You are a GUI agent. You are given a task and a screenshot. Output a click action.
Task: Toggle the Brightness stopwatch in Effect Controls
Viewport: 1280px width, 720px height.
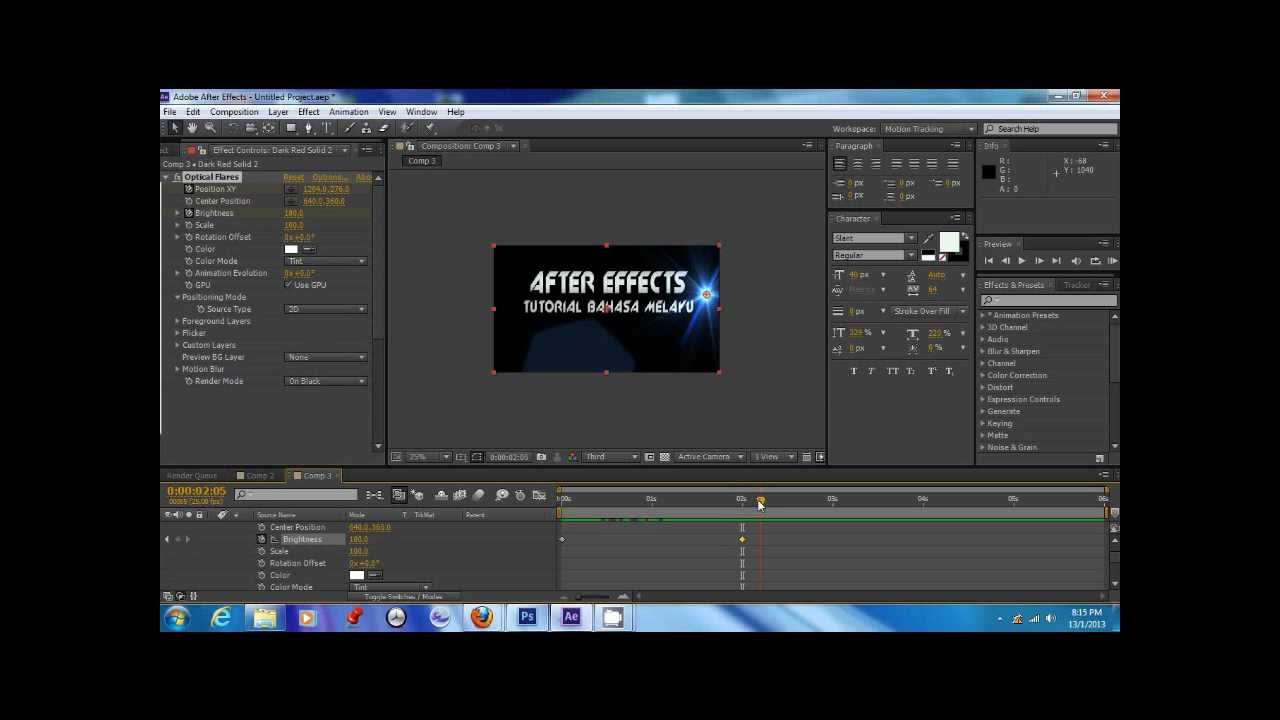coord(188,213)
